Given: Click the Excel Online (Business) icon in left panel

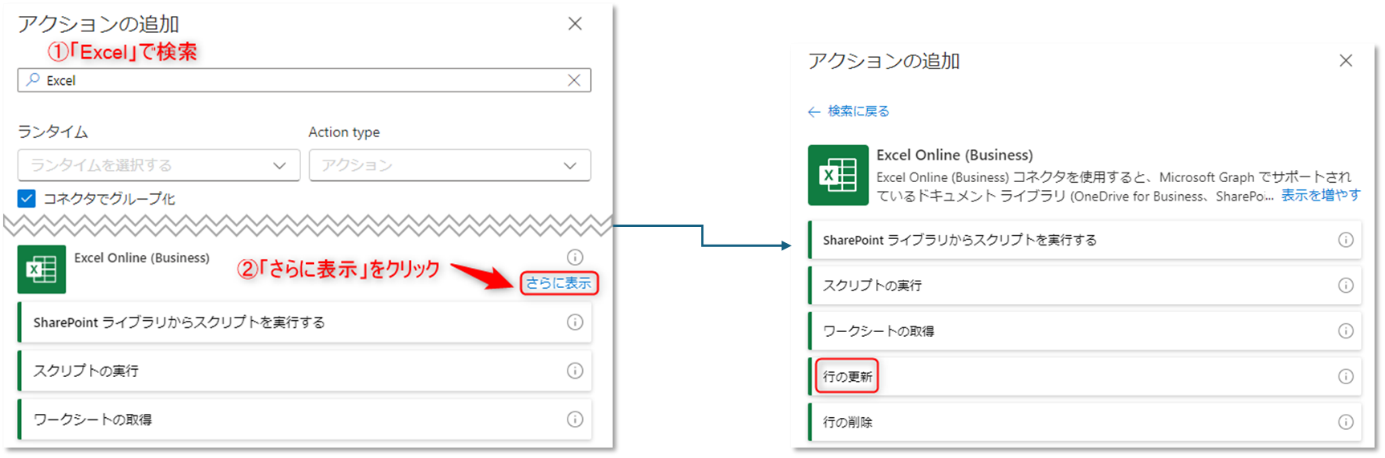Looking at the screenshot, I should (x=41, y=269).
